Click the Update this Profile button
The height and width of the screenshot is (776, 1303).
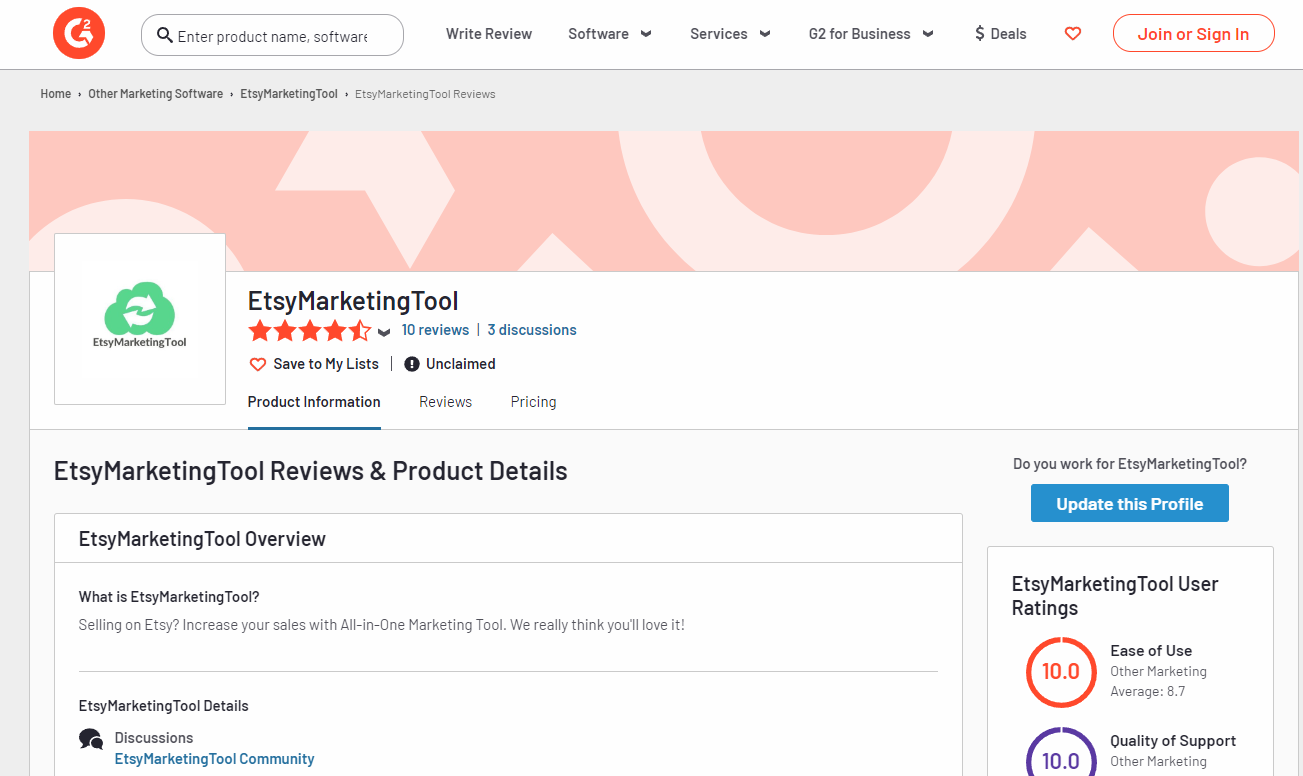[1130, 504]
